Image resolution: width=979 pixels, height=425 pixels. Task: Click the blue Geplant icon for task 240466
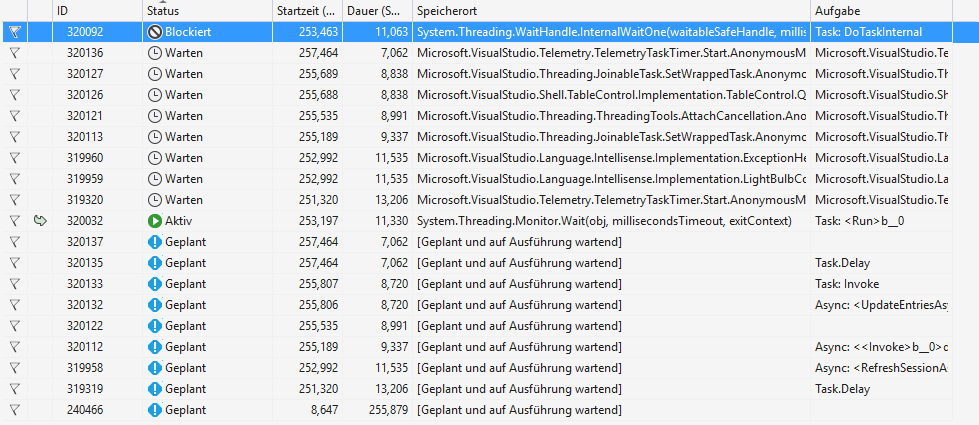tap(154, 410)
